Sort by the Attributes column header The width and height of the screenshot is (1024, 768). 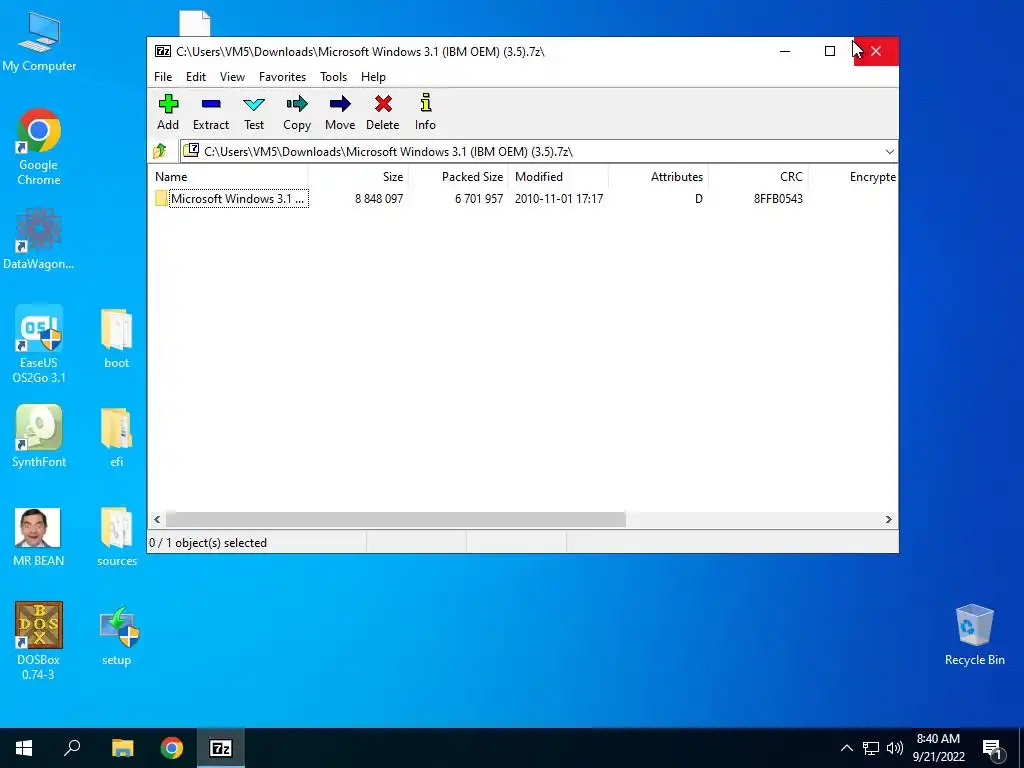658,177
